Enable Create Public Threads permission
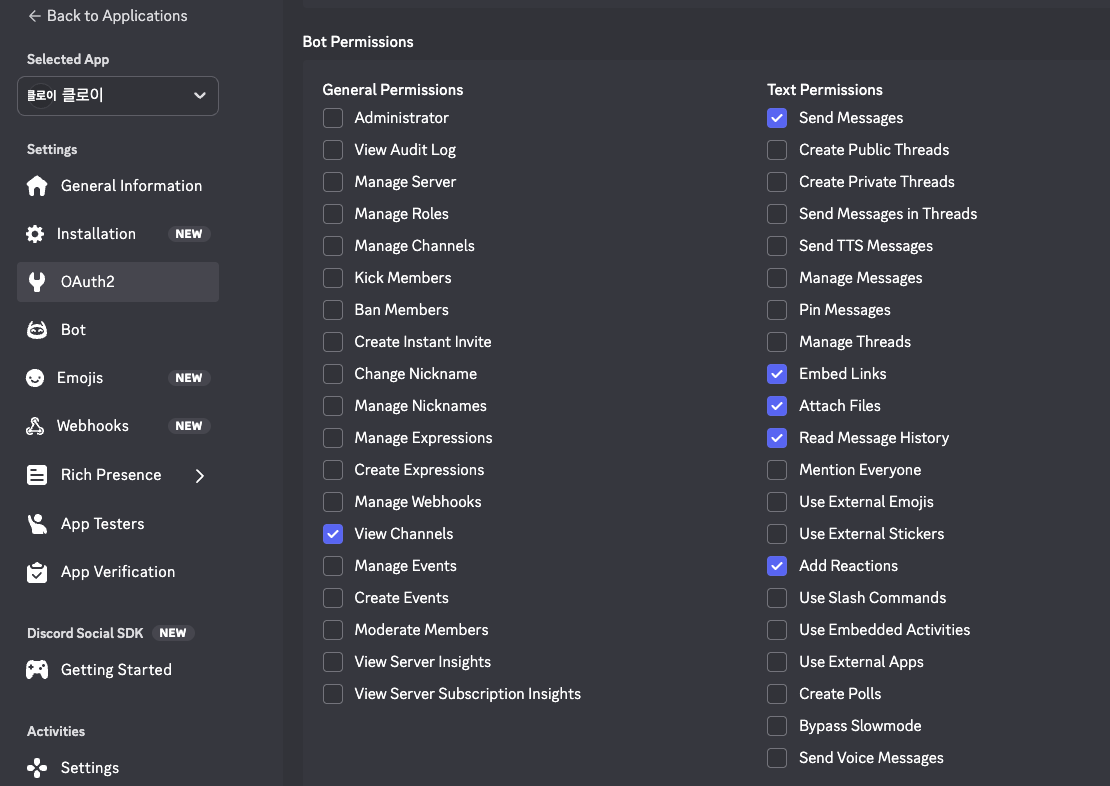Viewport: 1110px width, 786px height. point(777,150)
